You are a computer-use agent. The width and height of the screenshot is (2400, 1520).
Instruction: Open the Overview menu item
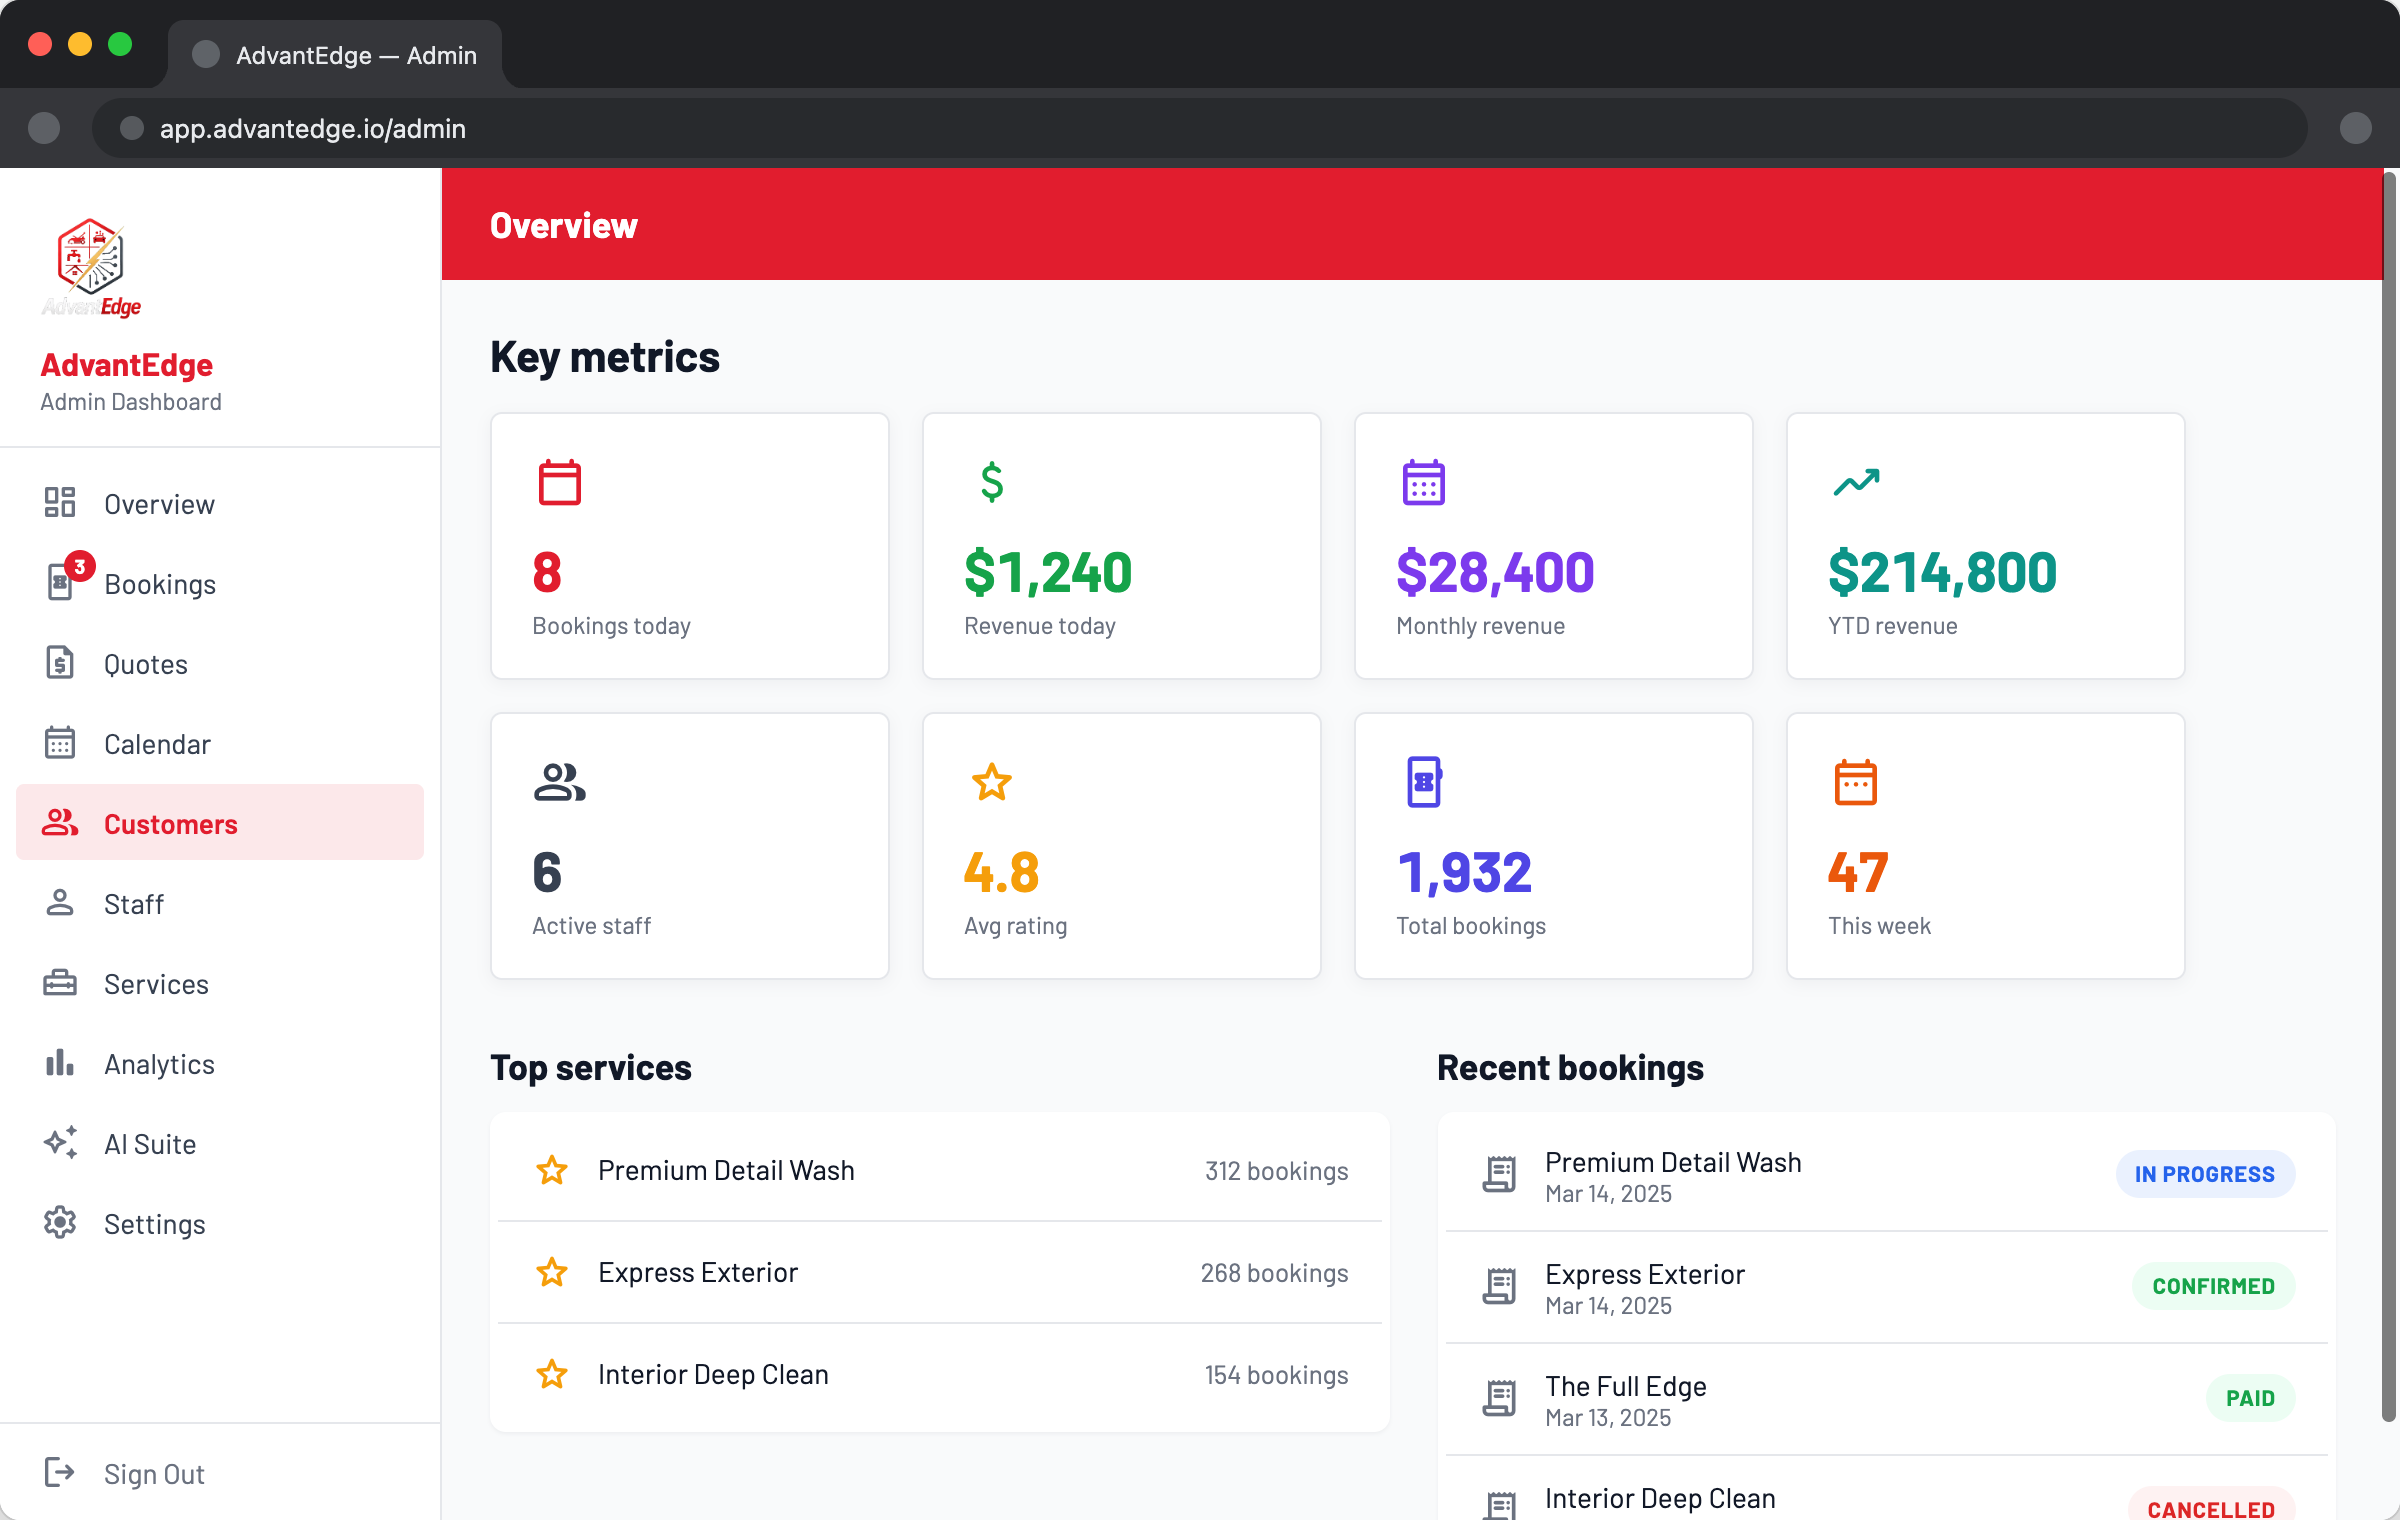(220, 503)
